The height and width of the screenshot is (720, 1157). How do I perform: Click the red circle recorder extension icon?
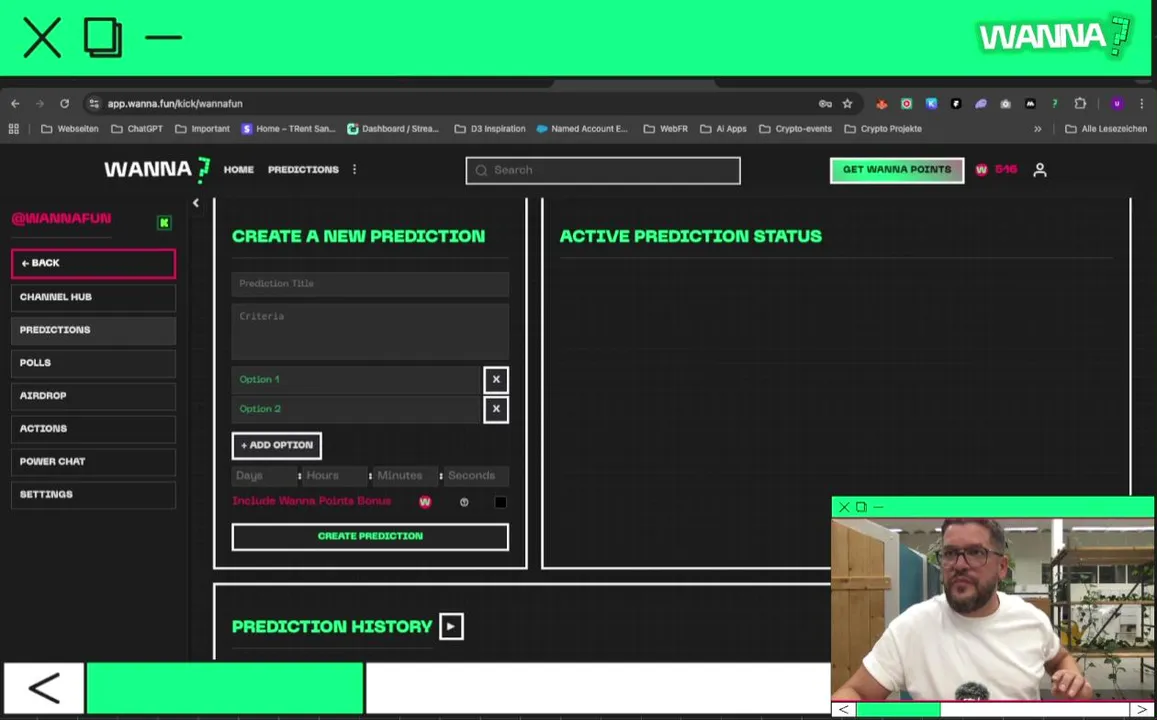907,104
